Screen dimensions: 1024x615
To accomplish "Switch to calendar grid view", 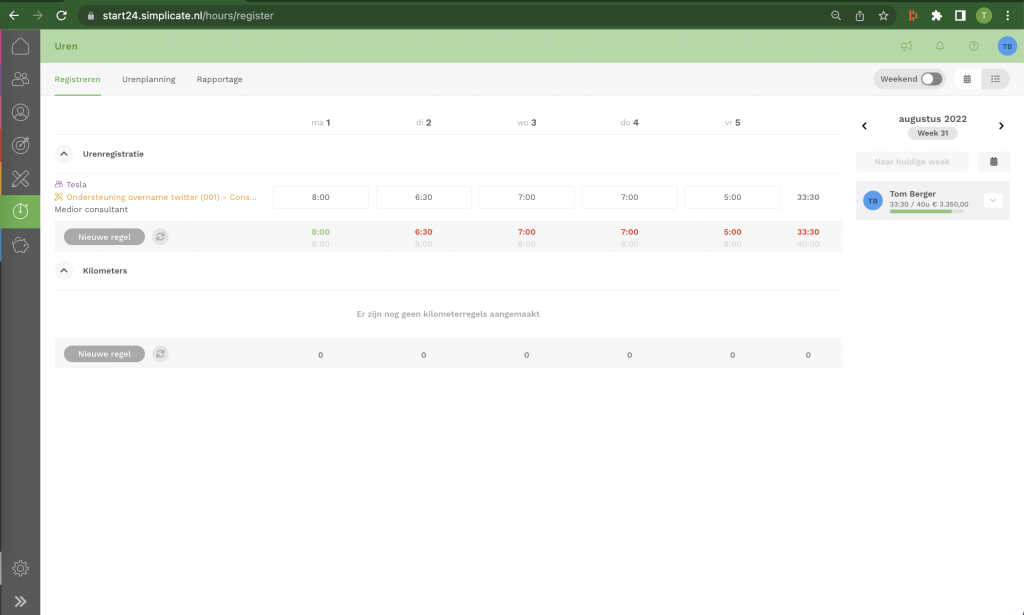I will coord(967,79).
